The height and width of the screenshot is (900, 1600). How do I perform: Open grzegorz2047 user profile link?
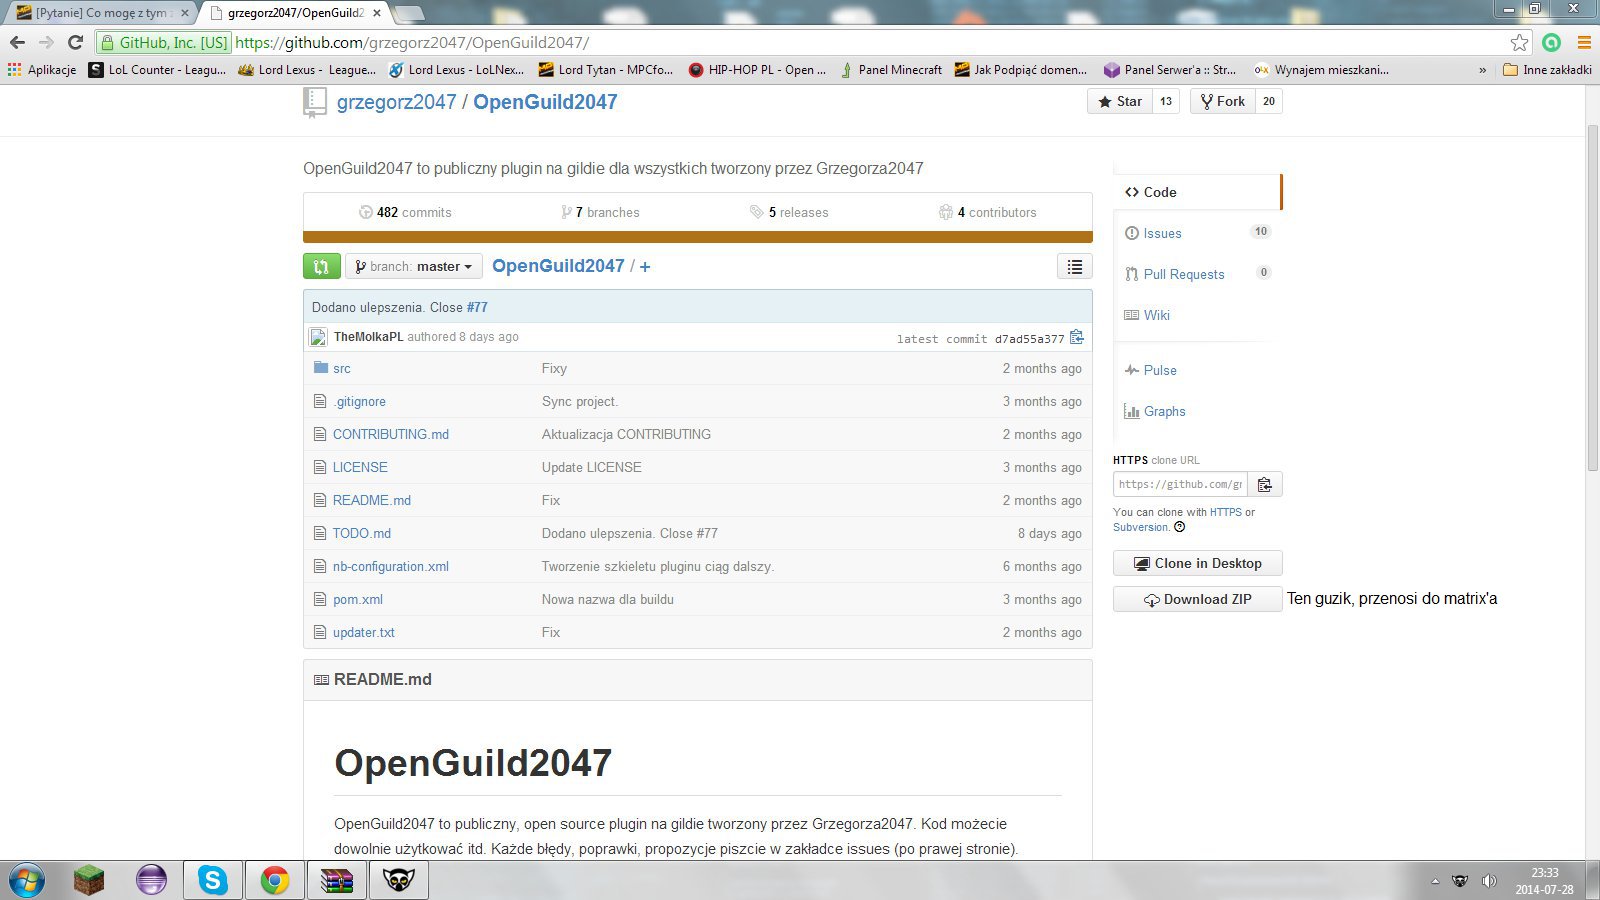pyautogui.click(x=396, y=102)
